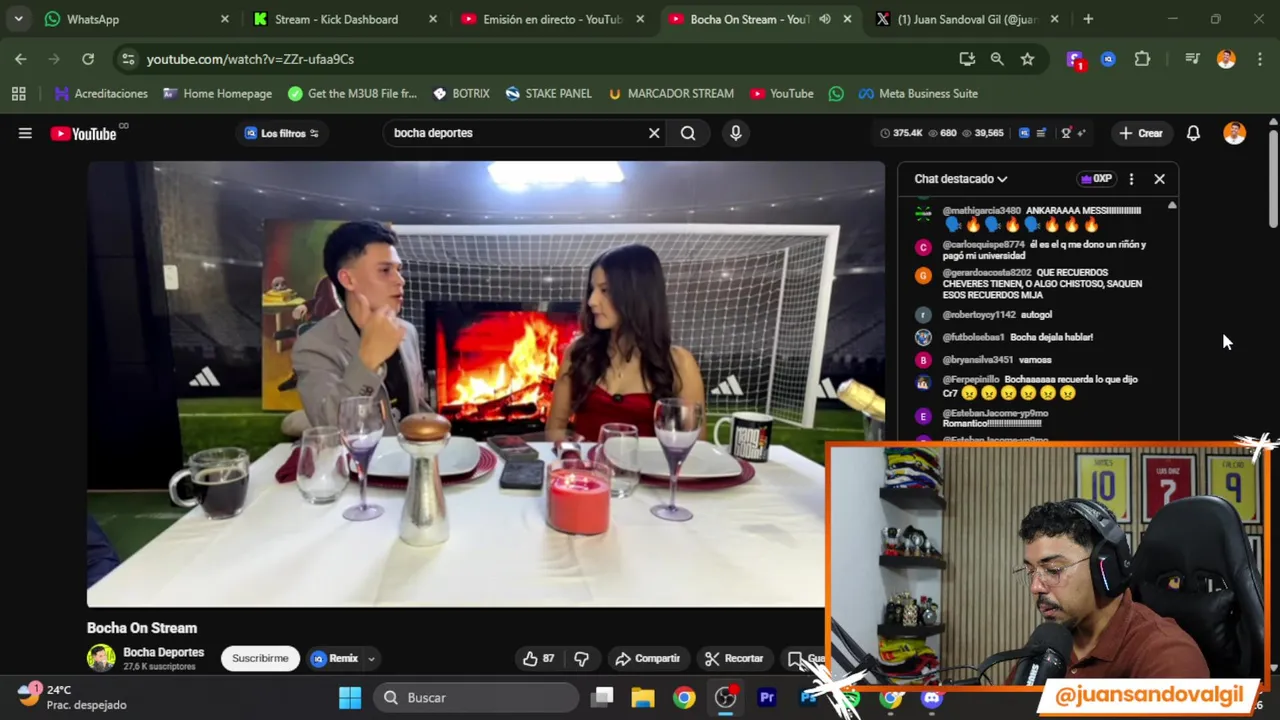Clip the video with Recortar
This screenshot has width=1280, height=720.
[x=734, y=658]
